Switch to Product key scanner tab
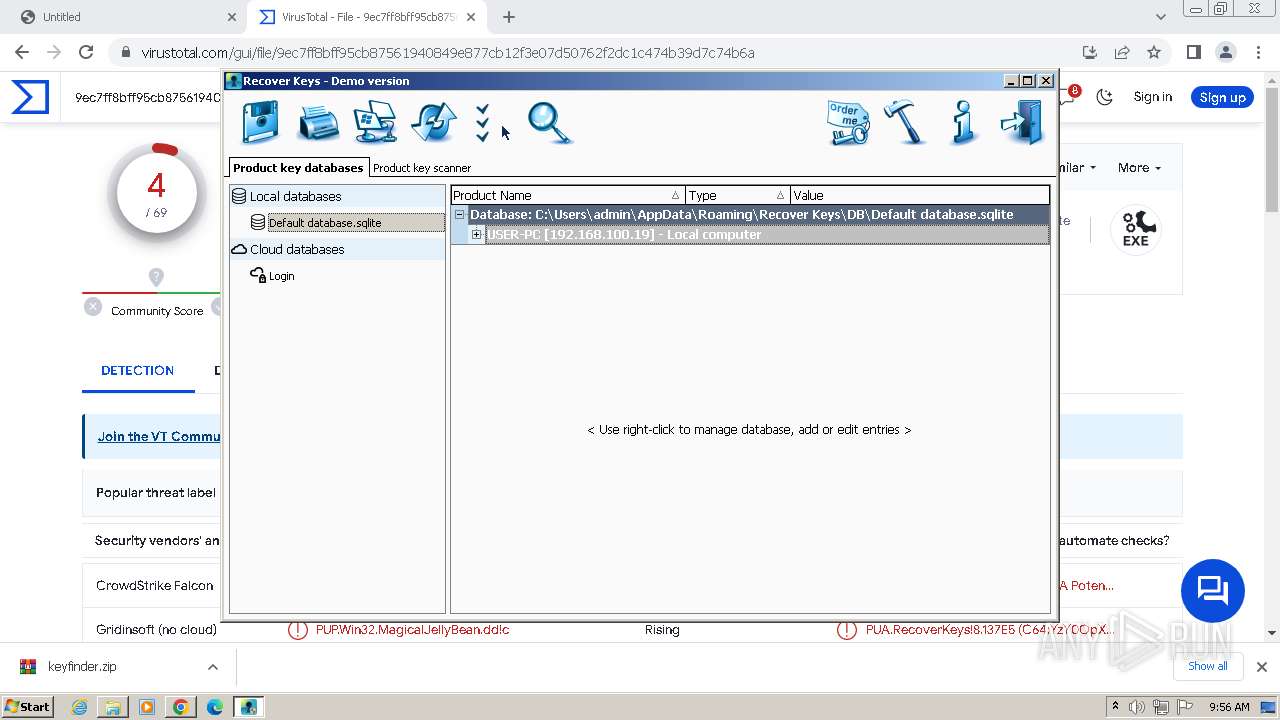Screen dimensions: 1280x720 [x=422, y=168]
